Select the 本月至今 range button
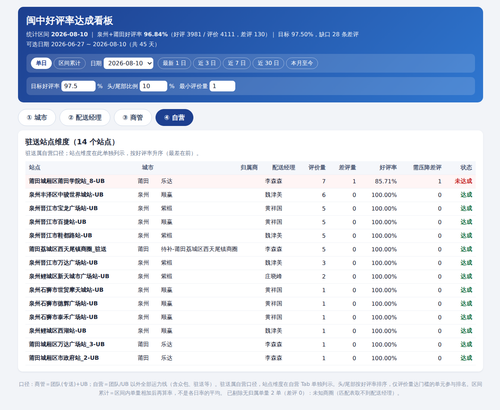This screenshot has height=410, width=500. pyautogui.click(x=302, y=63)
